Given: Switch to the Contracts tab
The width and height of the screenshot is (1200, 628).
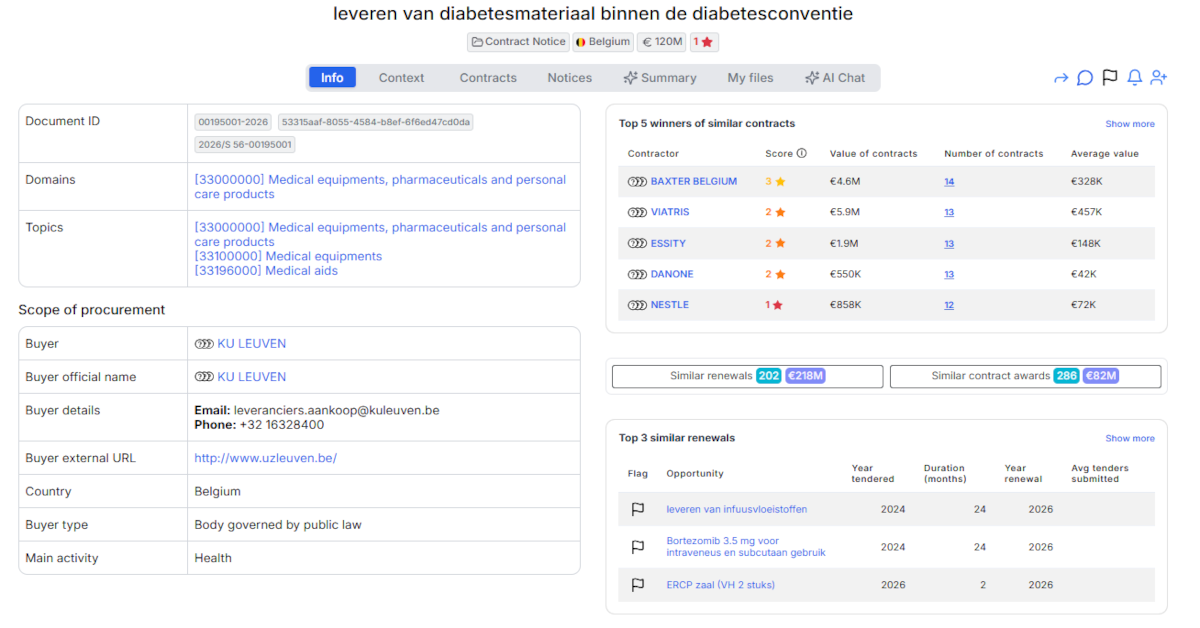Looking at the screenshot, I should click(488, 77).
